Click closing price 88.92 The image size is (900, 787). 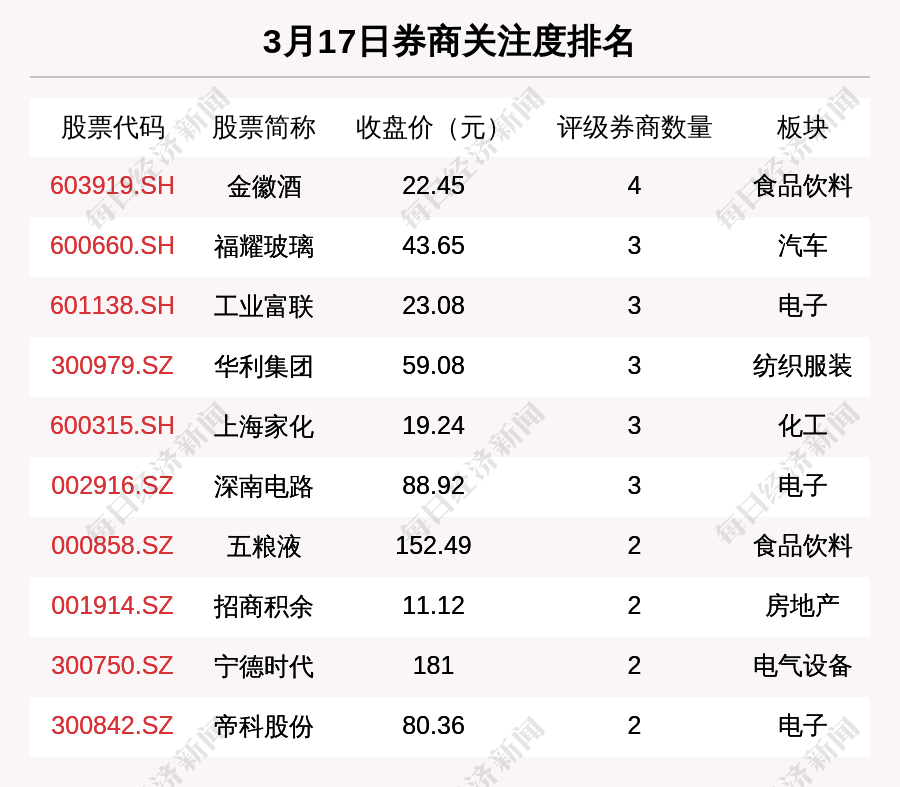tap(433, 486)
